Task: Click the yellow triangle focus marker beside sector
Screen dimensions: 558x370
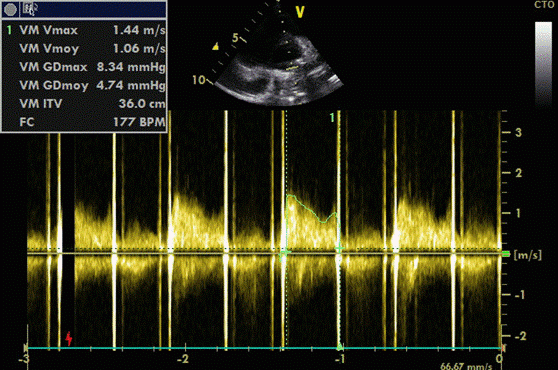Action: point(215,46)
